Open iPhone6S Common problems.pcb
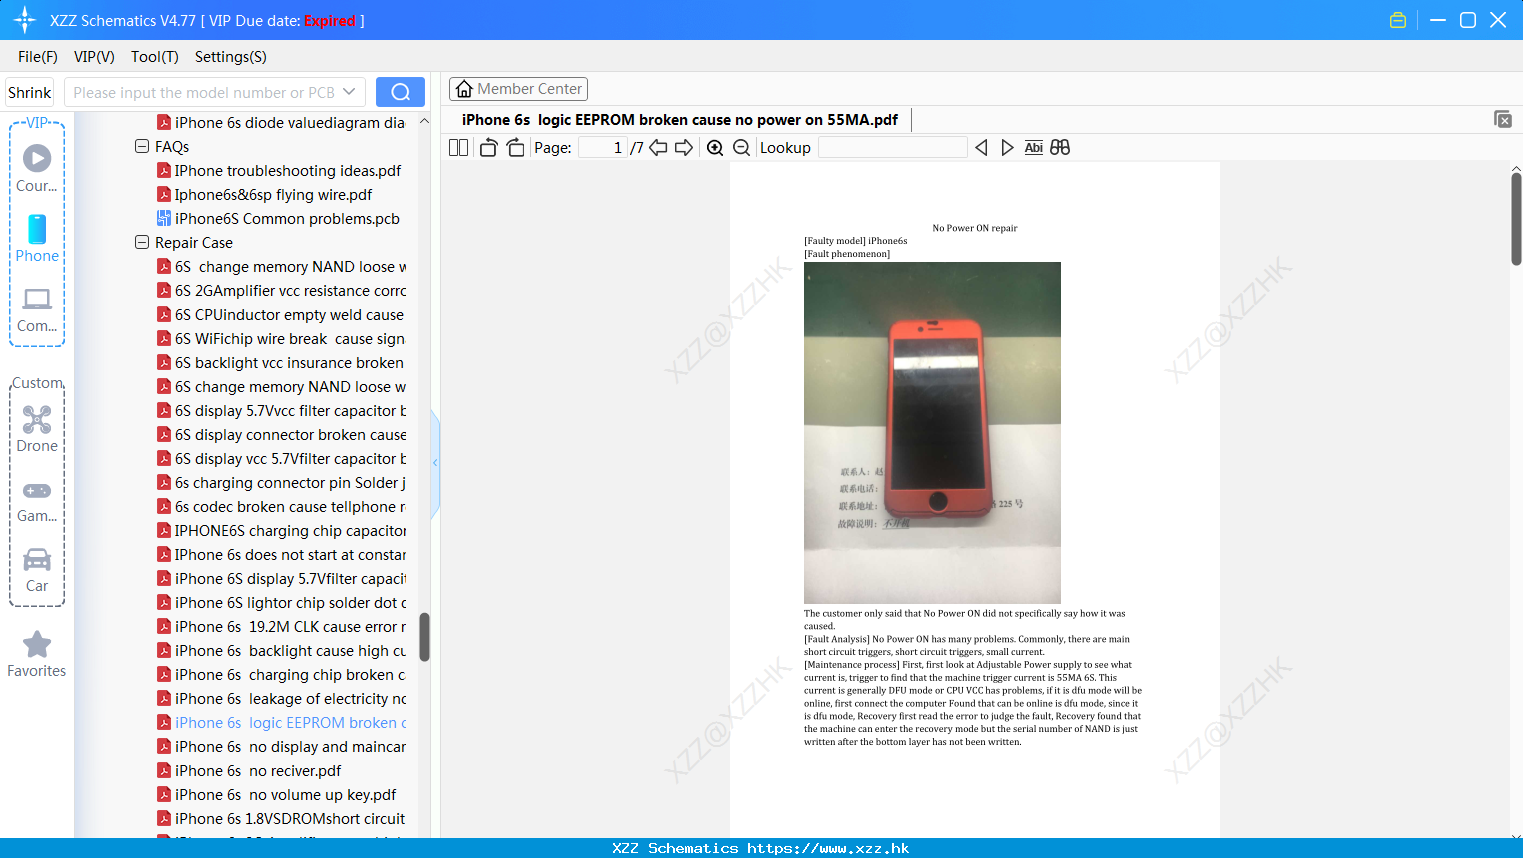Image resolution: width=1523 pixels, height=858 pixels. [x=278, y=219]
